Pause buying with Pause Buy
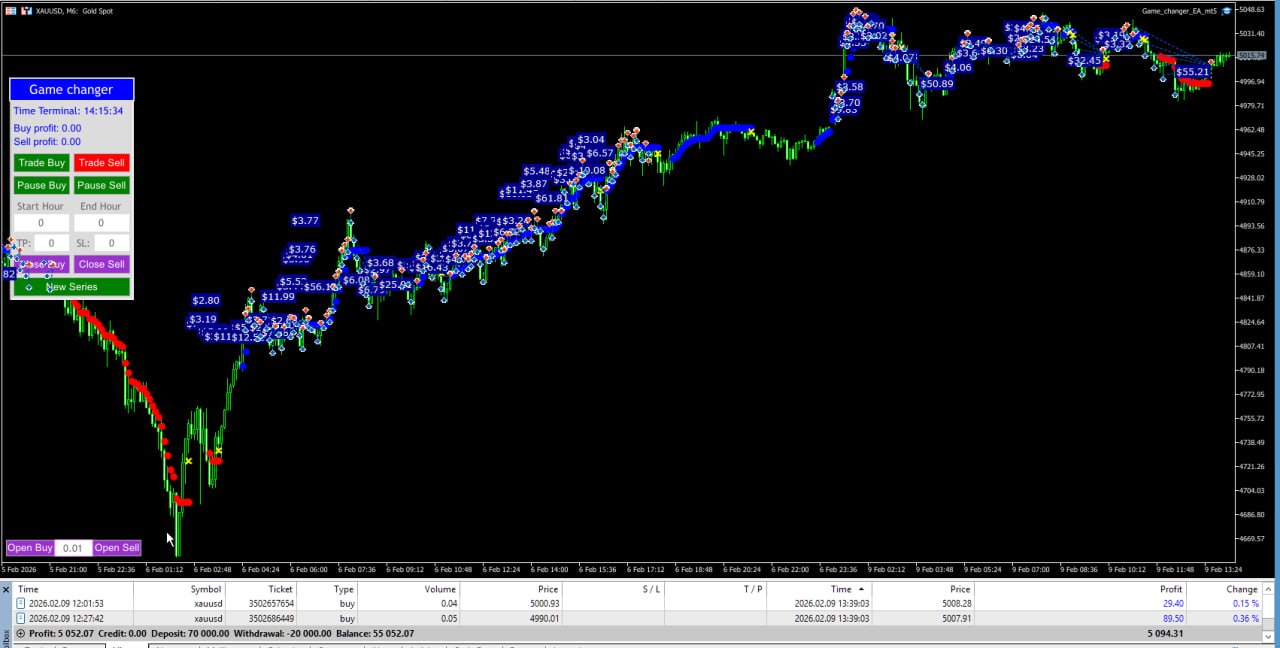 41,185
